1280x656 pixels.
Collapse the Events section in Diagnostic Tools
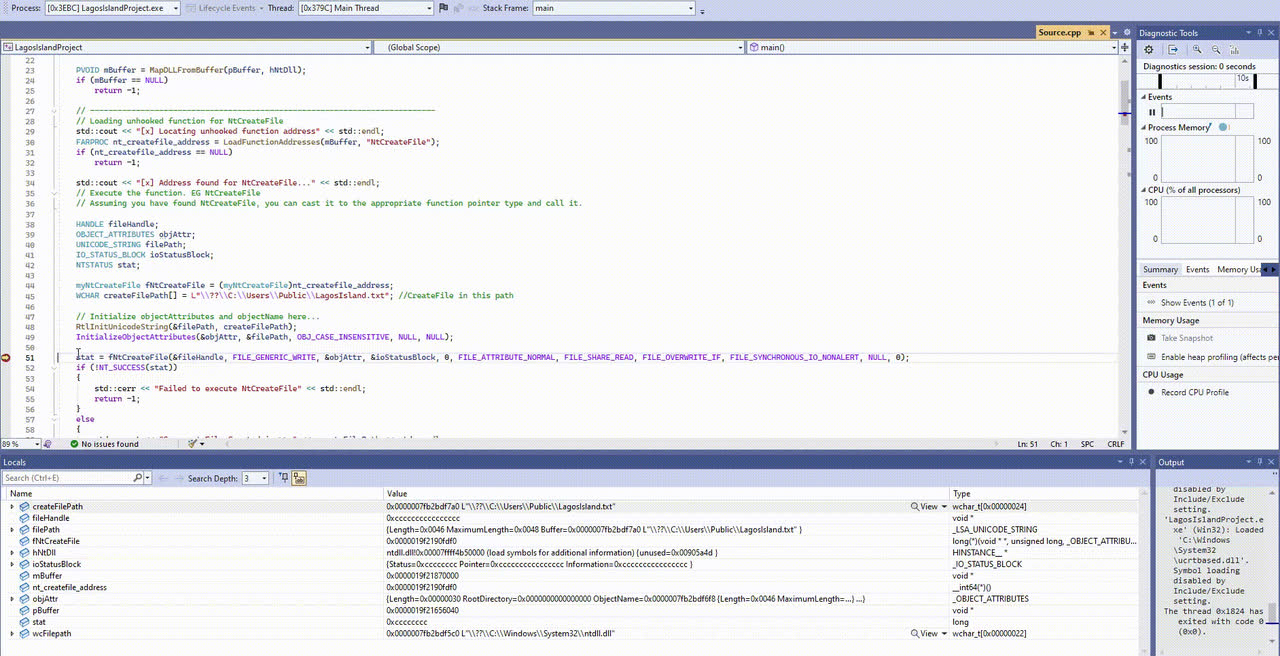click(1144, 97)
